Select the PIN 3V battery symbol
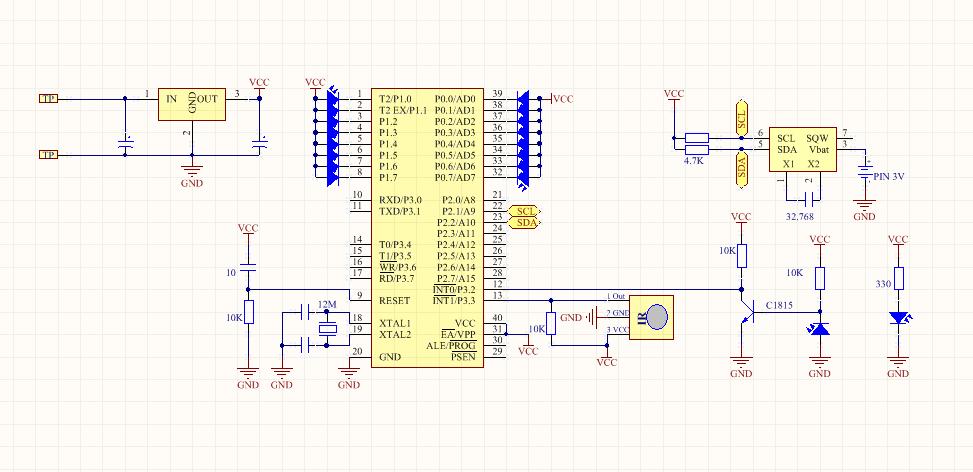The image size is (973, 472). tap(864, 171)
